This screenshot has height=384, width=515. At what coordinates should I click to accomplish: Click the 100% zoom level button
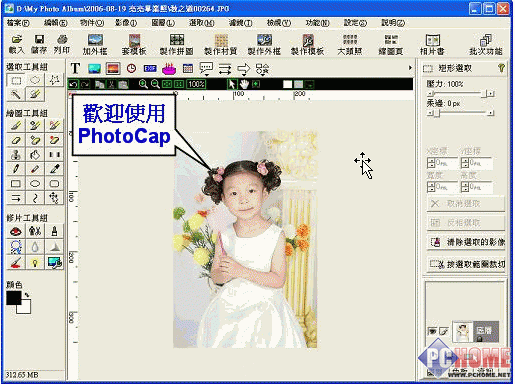pos(196,84)
